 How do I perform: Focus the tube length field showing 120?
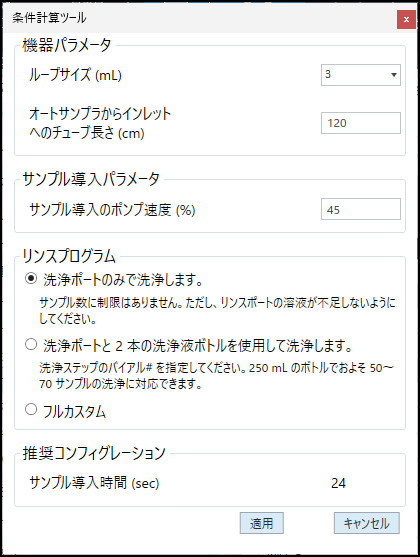(361, 123)
